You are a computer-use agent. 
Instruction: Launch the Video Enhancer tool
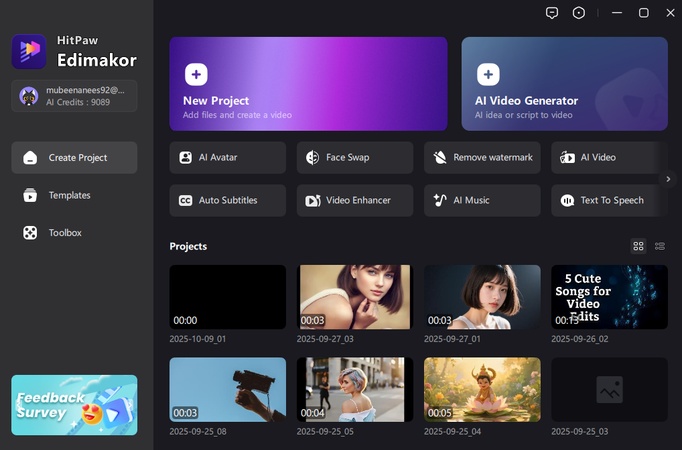click(354, 200)
